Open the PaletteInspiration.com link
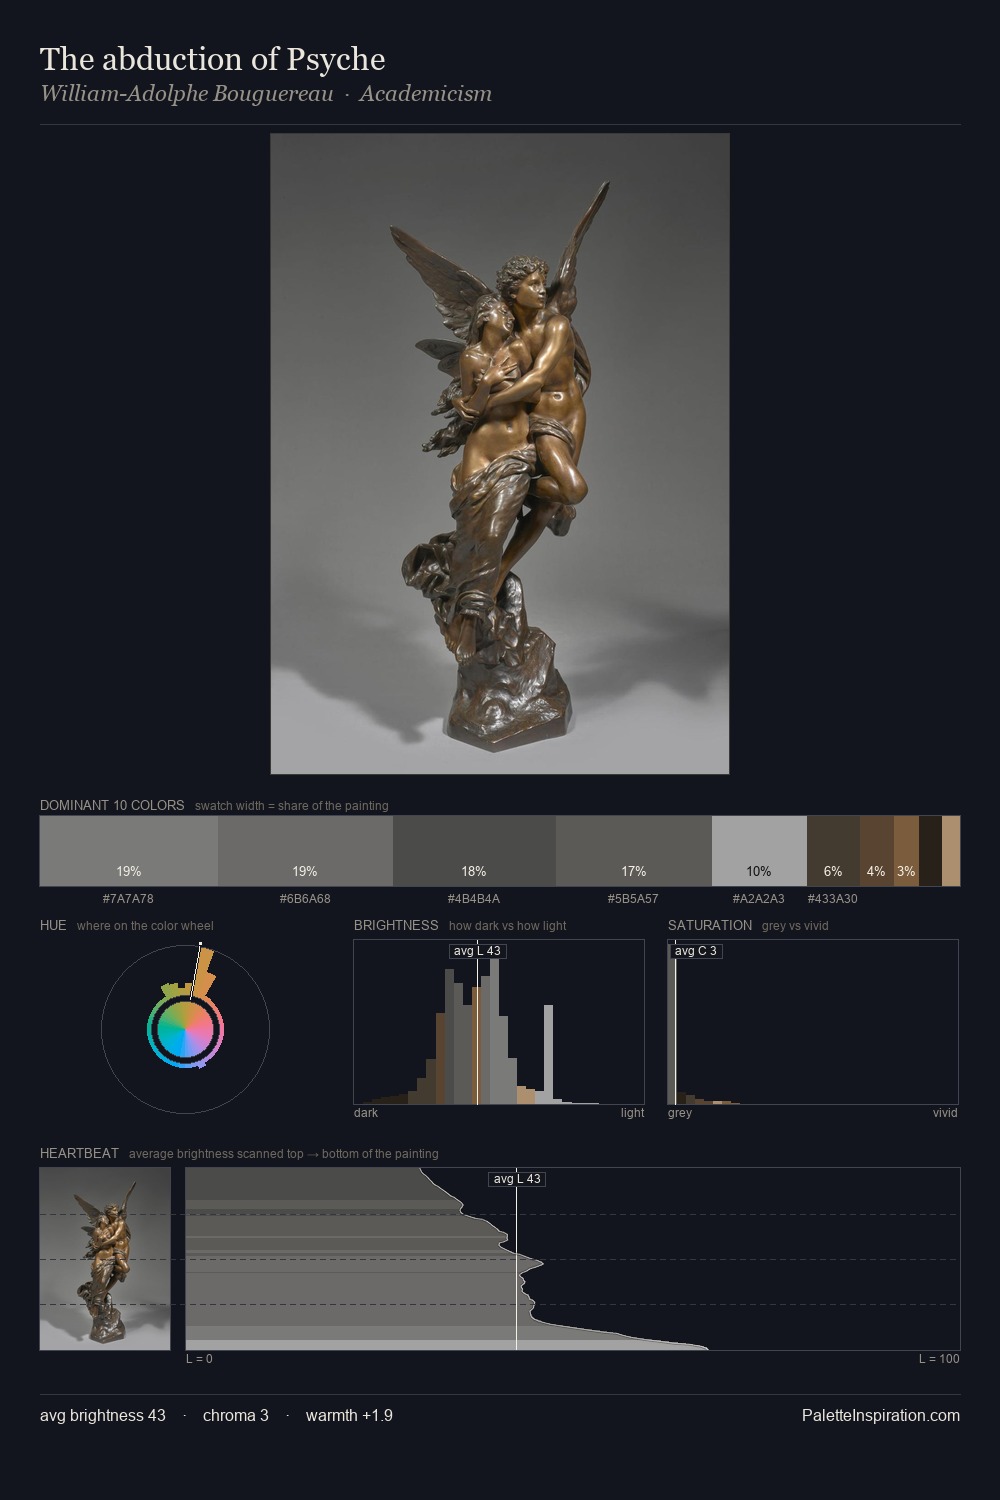 881,1415
